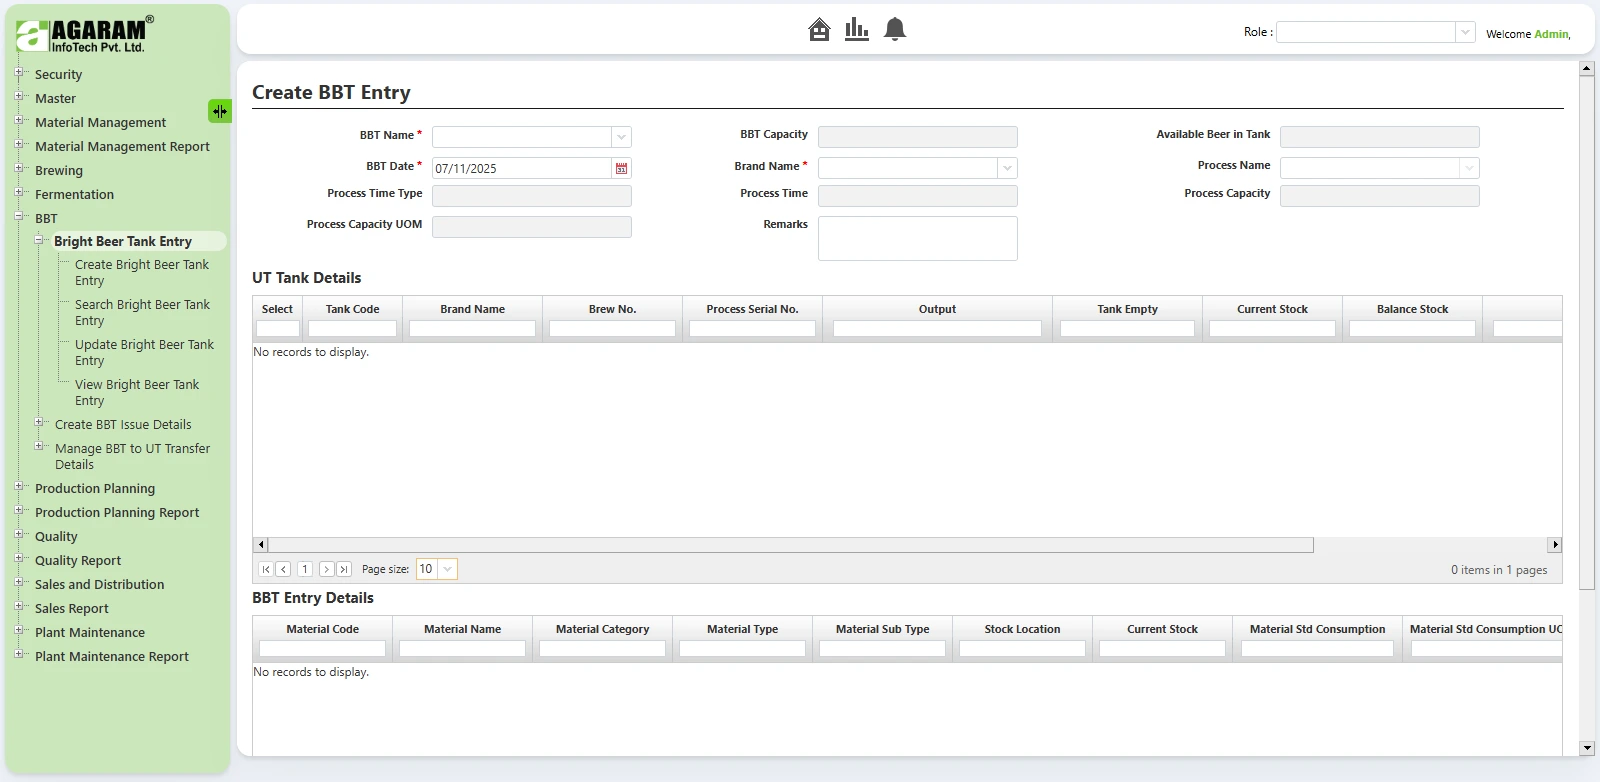The image size is (1600, 782).
Task: Open View Bright Beer Tank Entry
Action: click(137, 392)
